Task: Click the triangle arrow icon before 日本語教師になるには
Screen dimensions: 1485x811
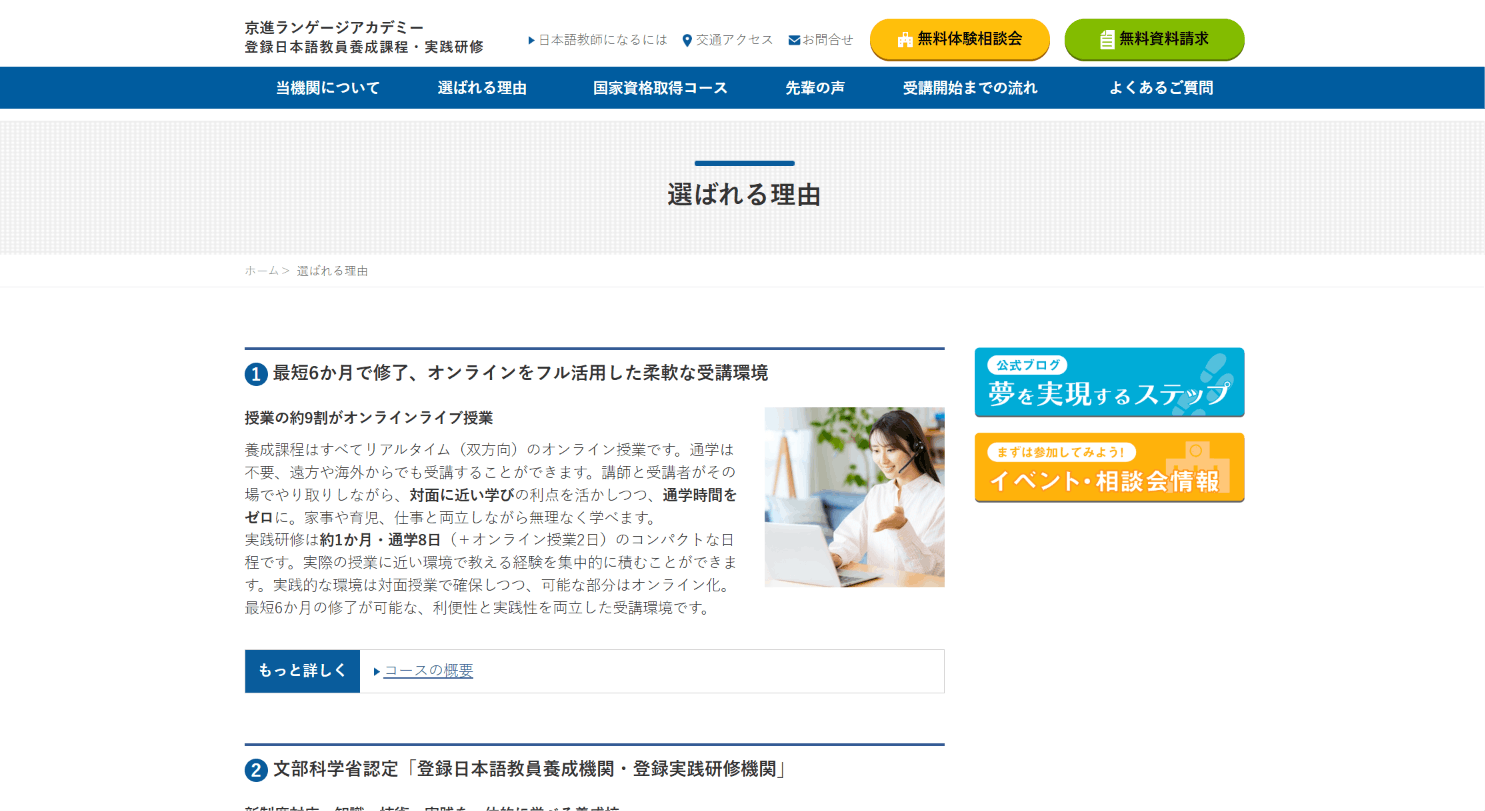Action: [532, 41]
